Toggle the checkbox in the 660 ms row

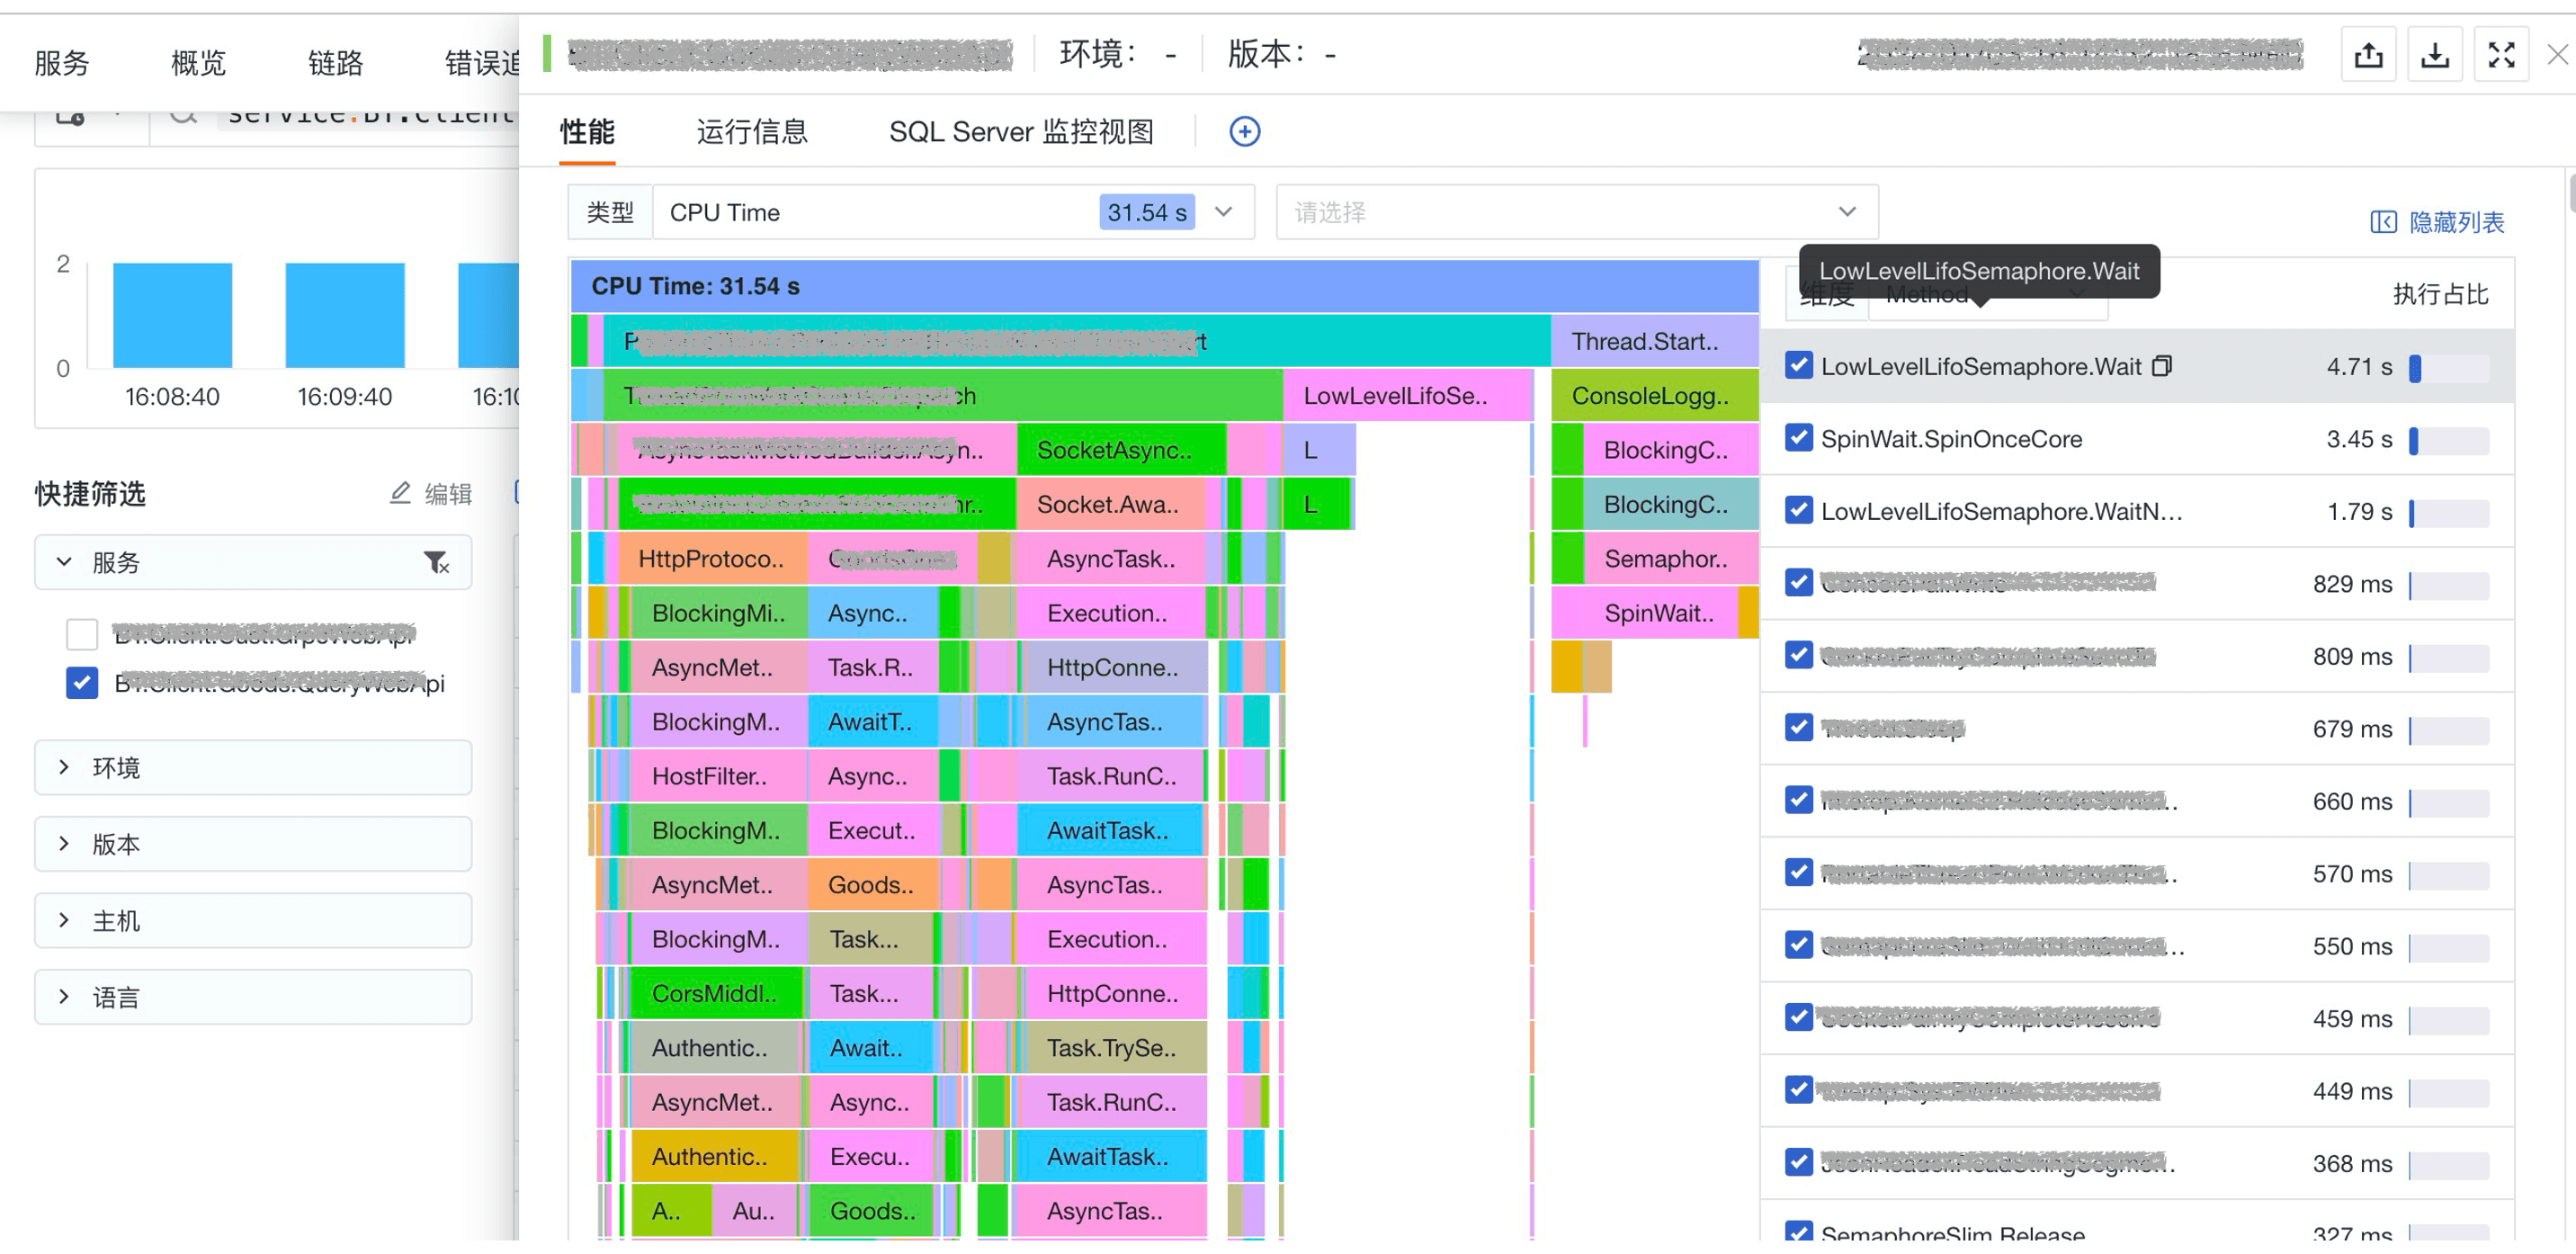point(1798,801)
